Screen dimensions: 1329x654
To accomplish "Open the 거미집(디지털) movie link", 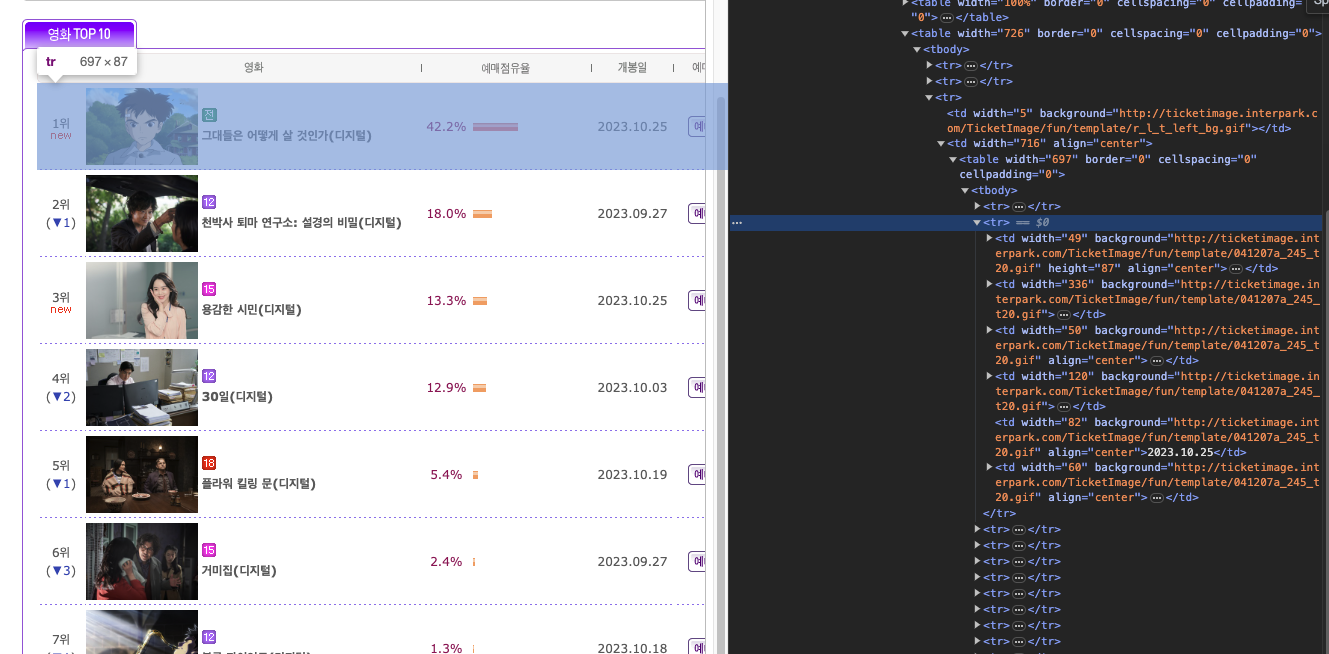I will pyautogui.click(x=239, y=570).
